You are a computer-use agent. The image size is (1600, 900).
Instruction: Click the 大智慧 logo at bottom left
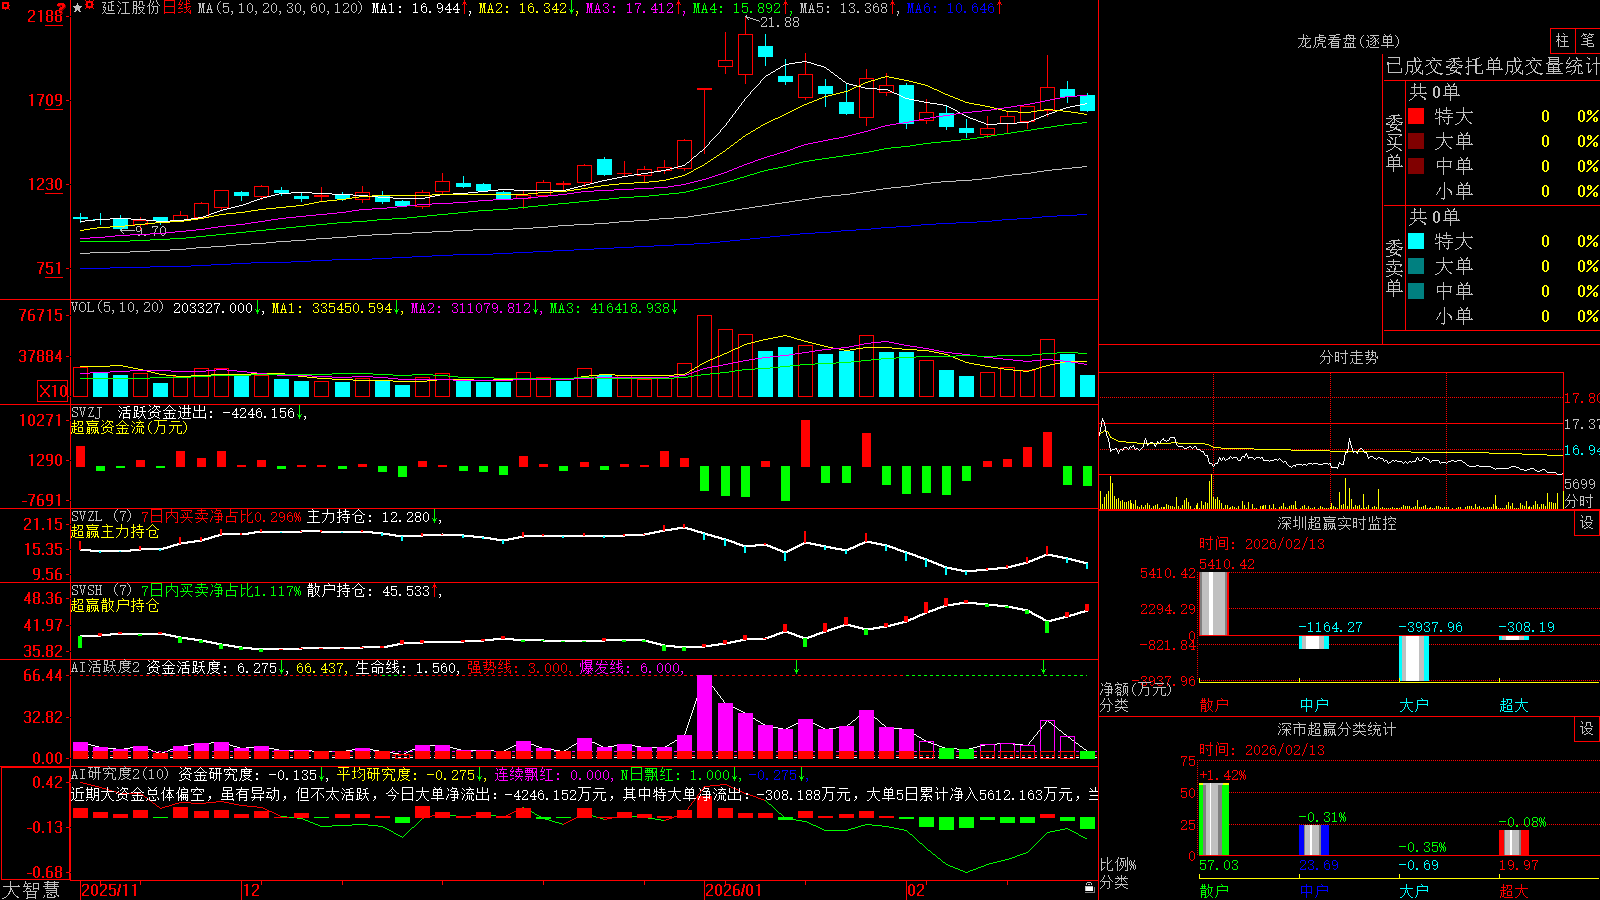(31, 889)
